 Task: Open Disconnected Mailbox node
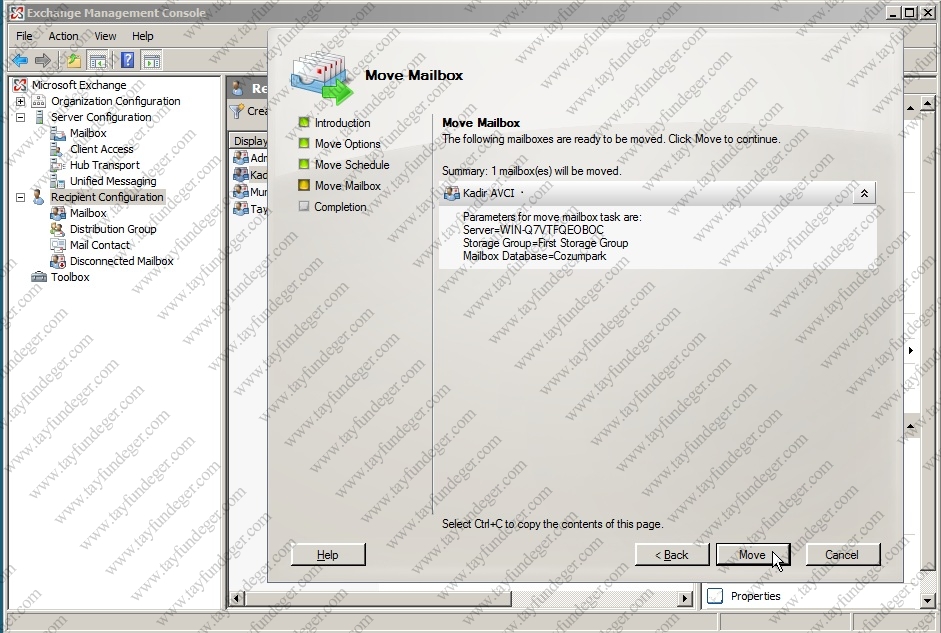click(121, 261)
